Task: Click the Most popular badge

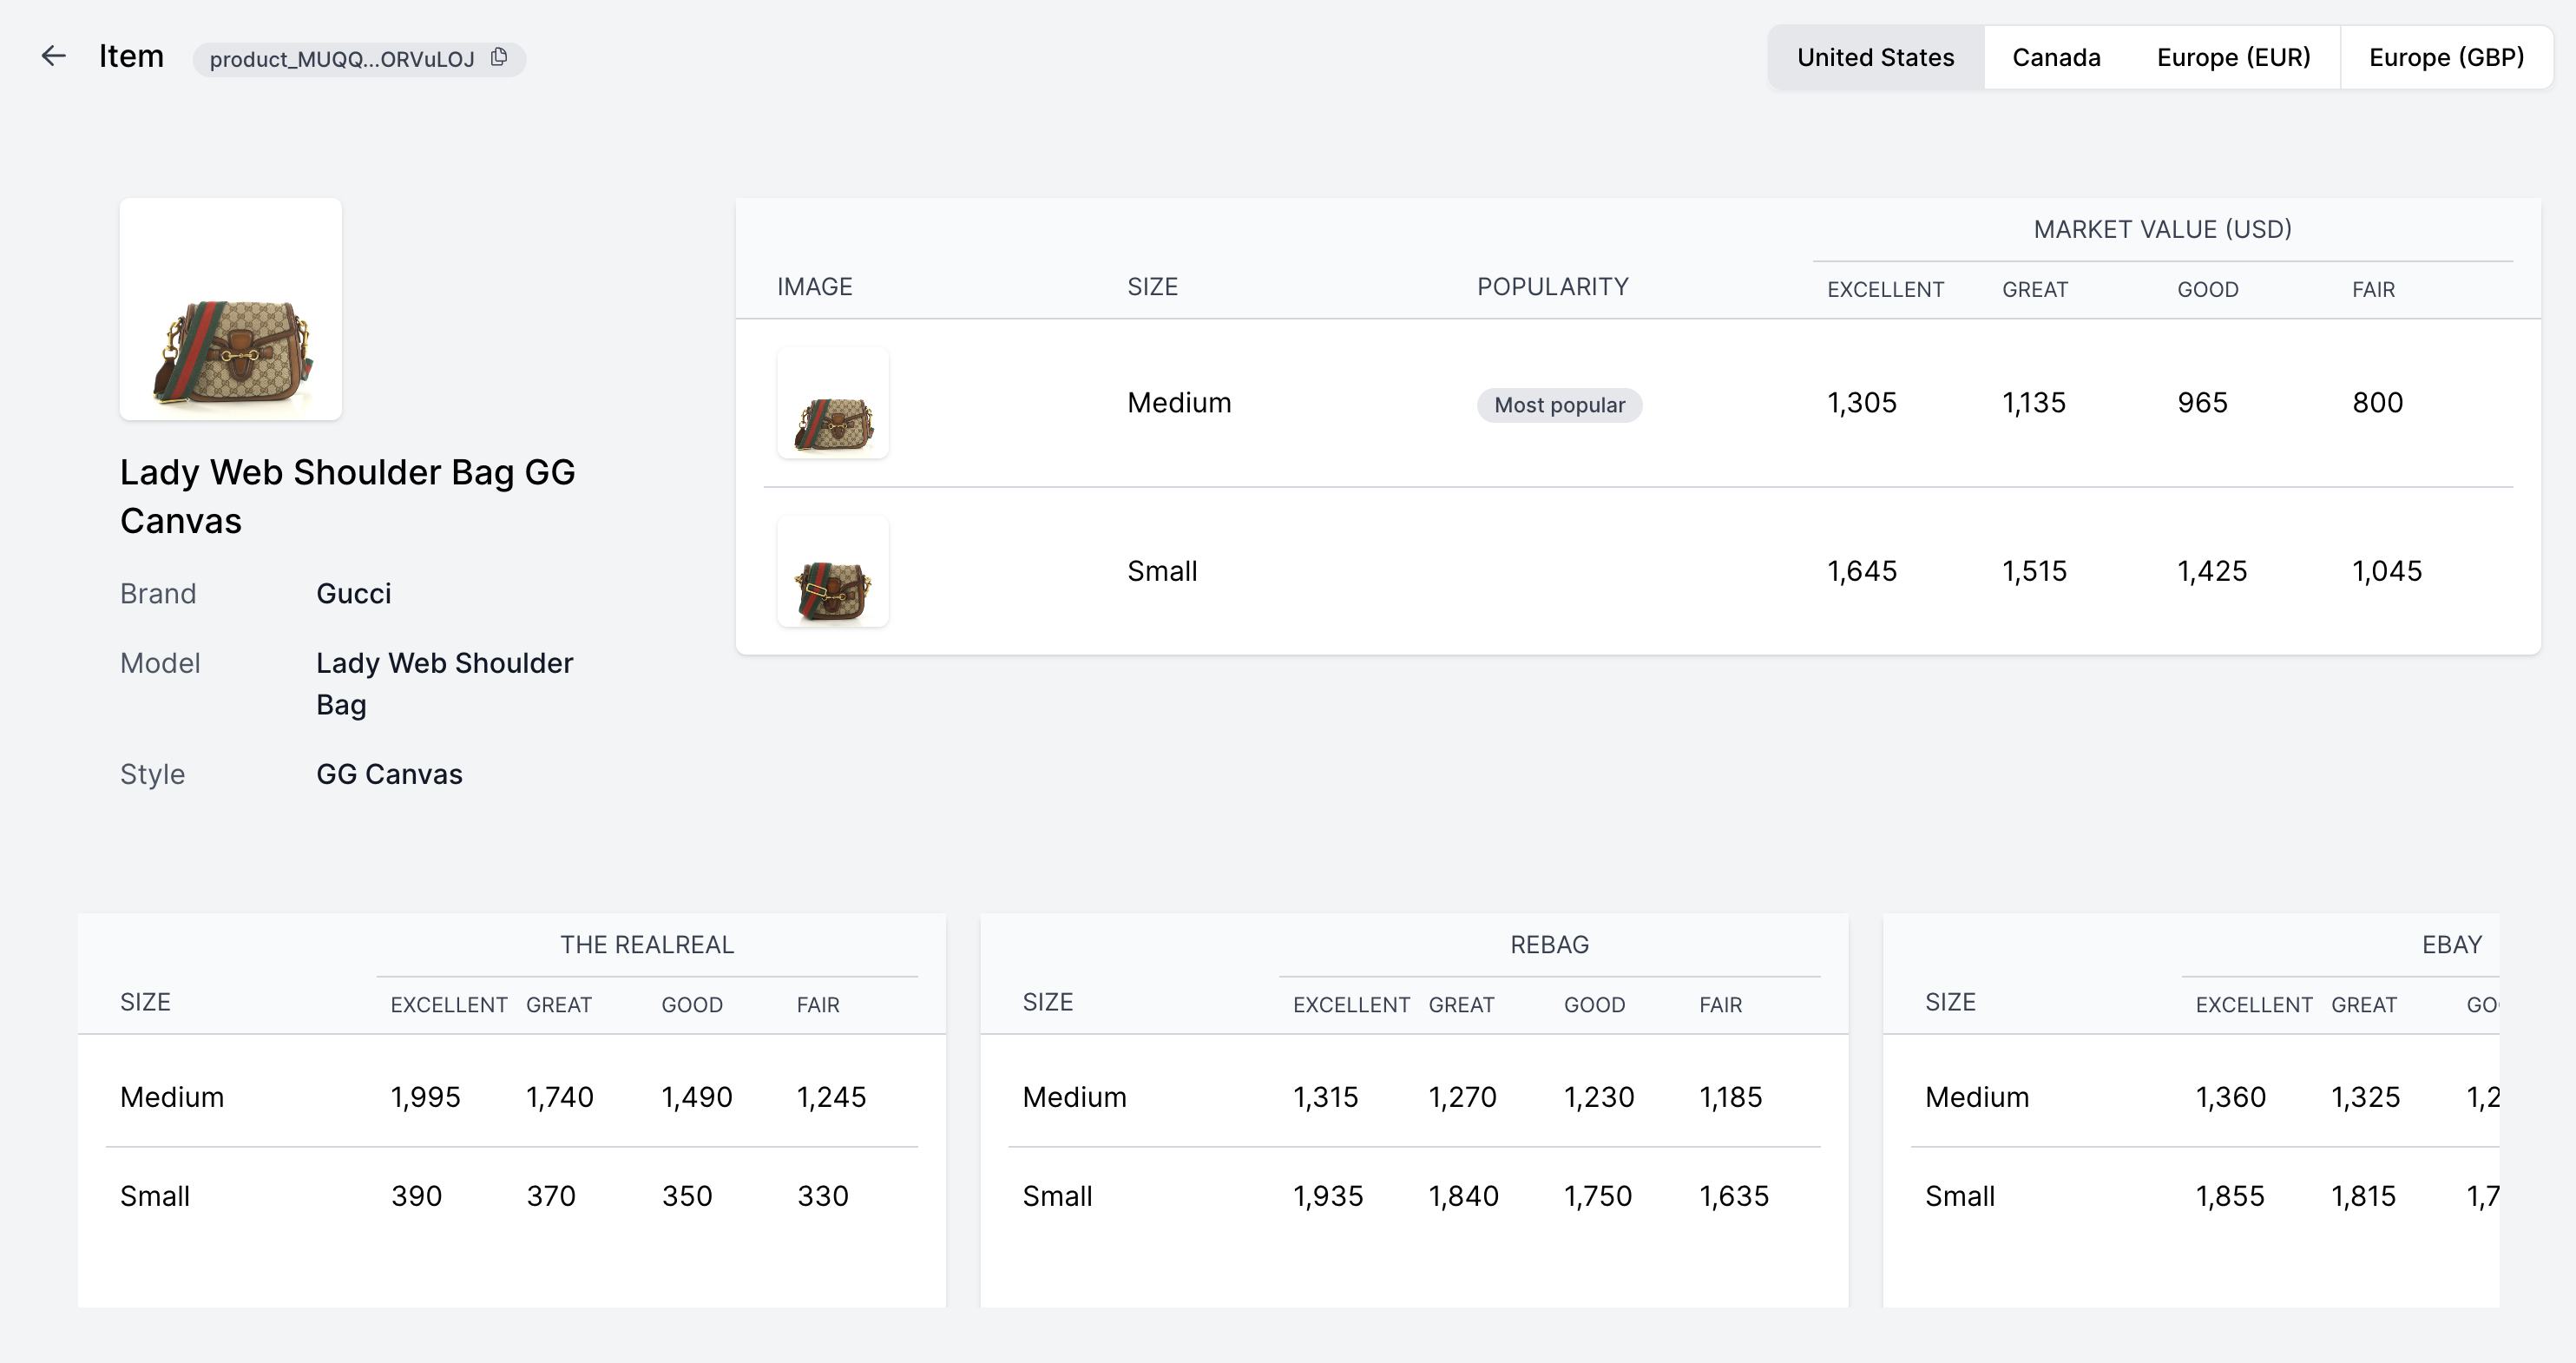Action: click(1559, 405)
